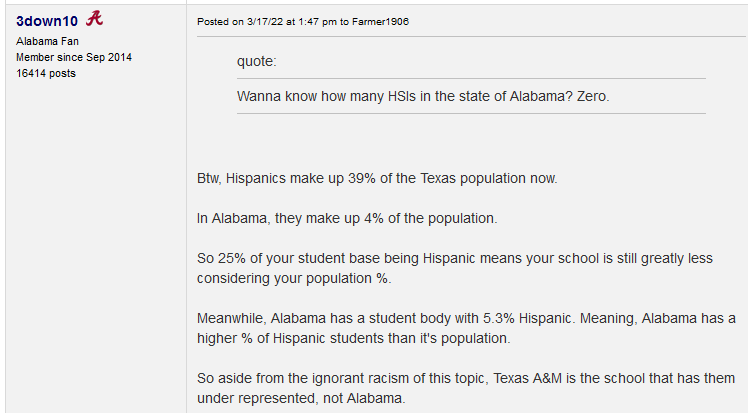Screen dimensions: 748x413
Task: Open the 3down10 user profile link
Action: (x=47, y=19)
